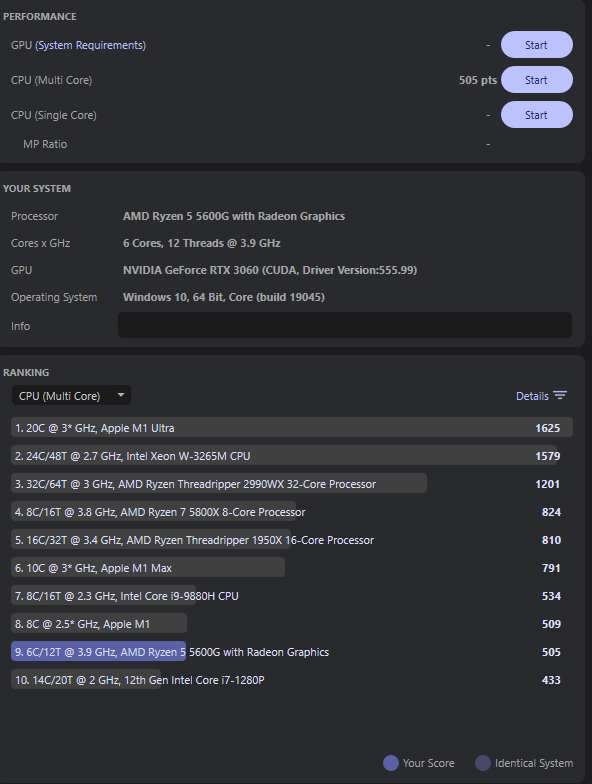
Task: Click the Windows 10 operating system text
Action: click(x=224, y=297)
